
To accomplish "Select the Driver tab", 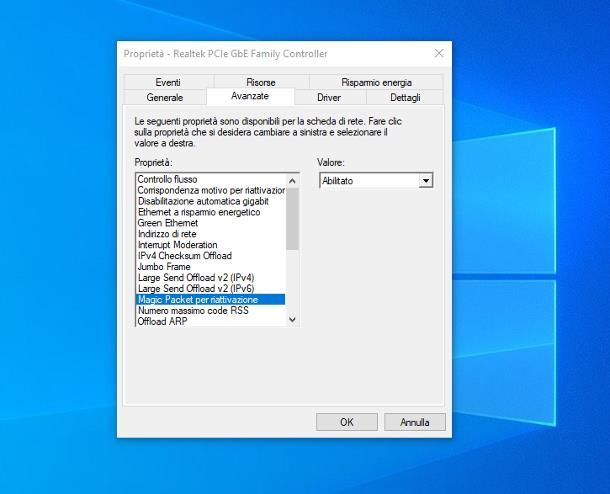I will (x=329, y=98).
